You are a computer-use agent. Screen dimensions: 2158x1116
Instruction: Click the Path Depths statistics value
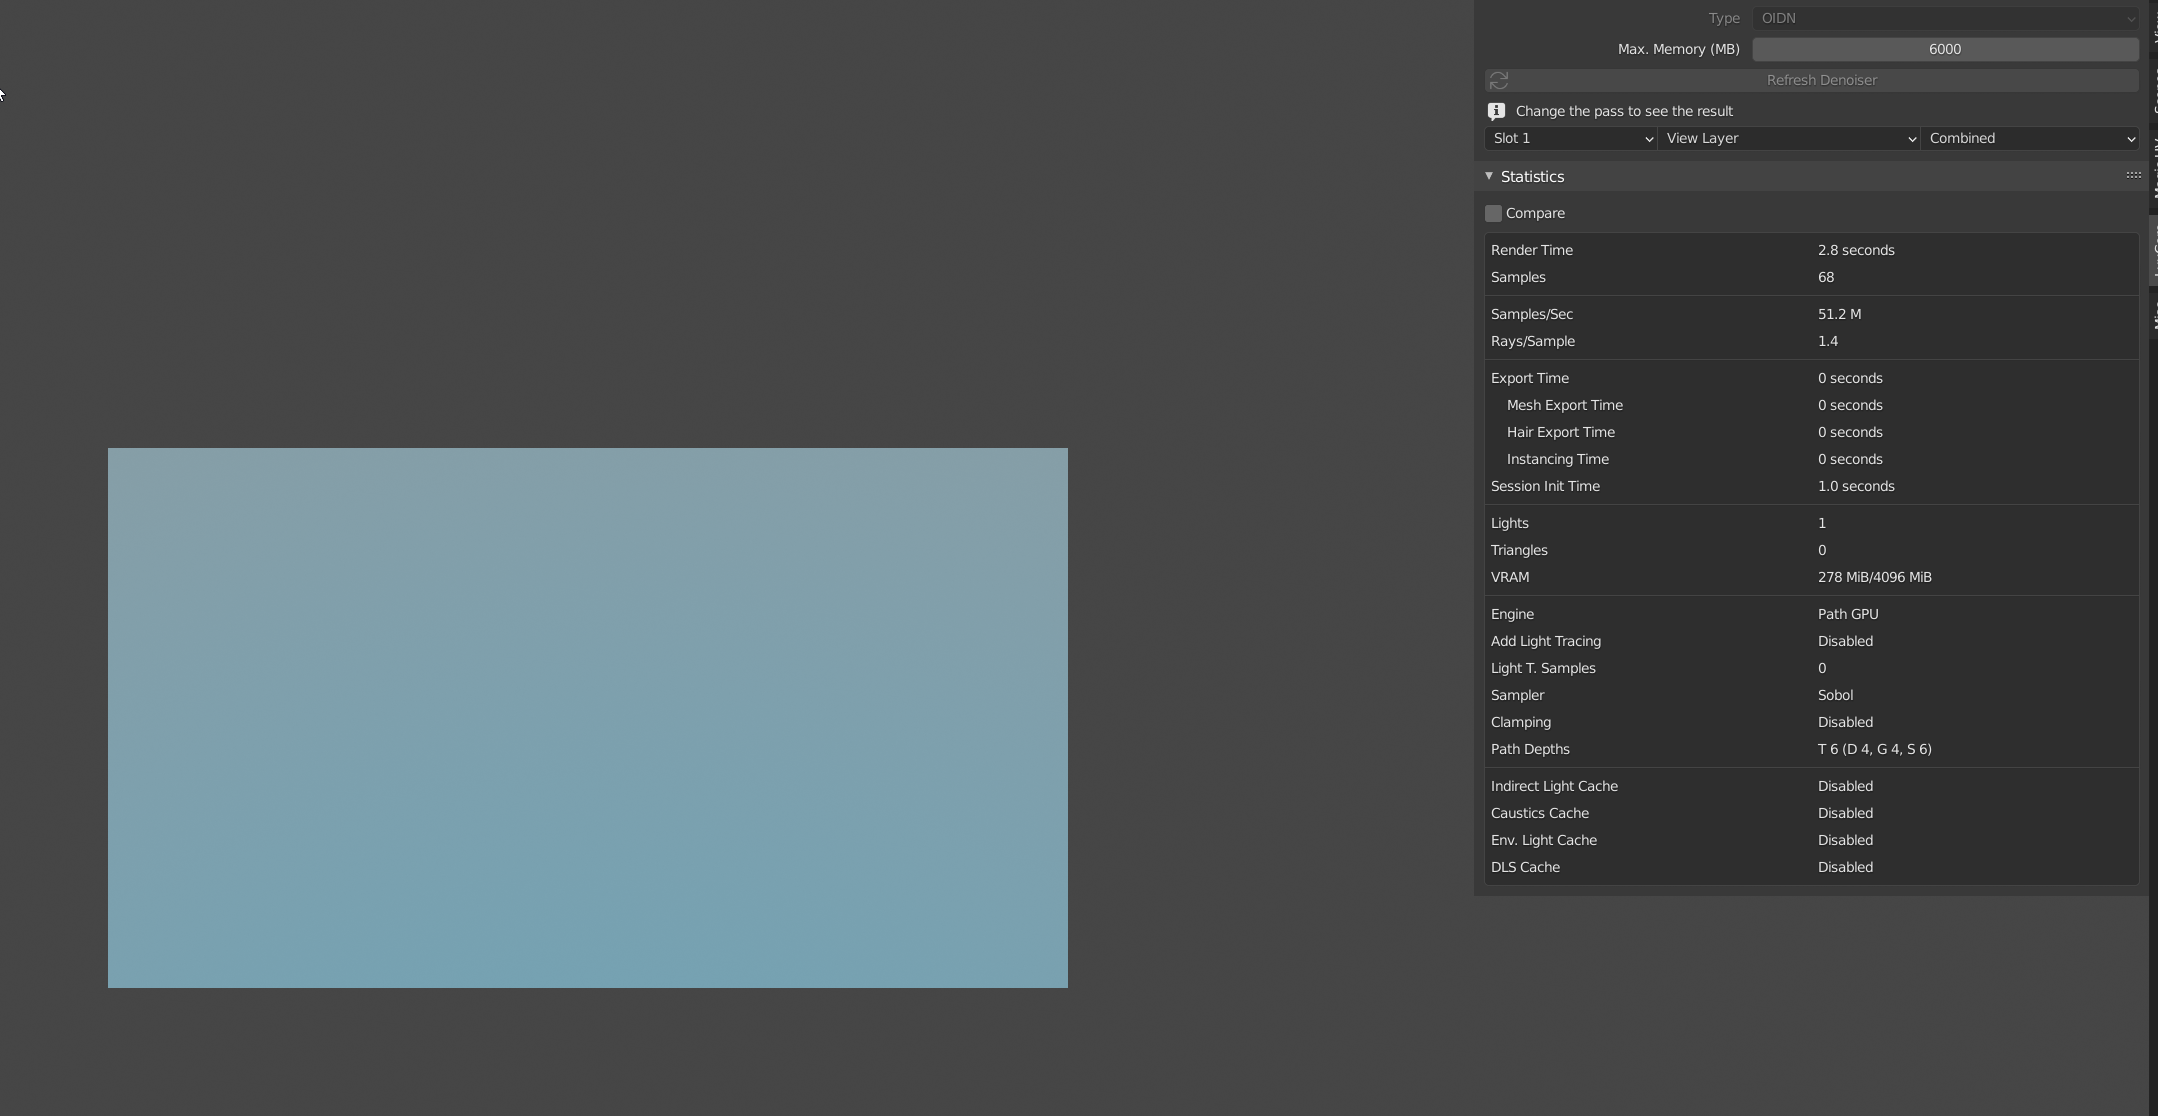pyautogui.click(x=1874, y=749)
